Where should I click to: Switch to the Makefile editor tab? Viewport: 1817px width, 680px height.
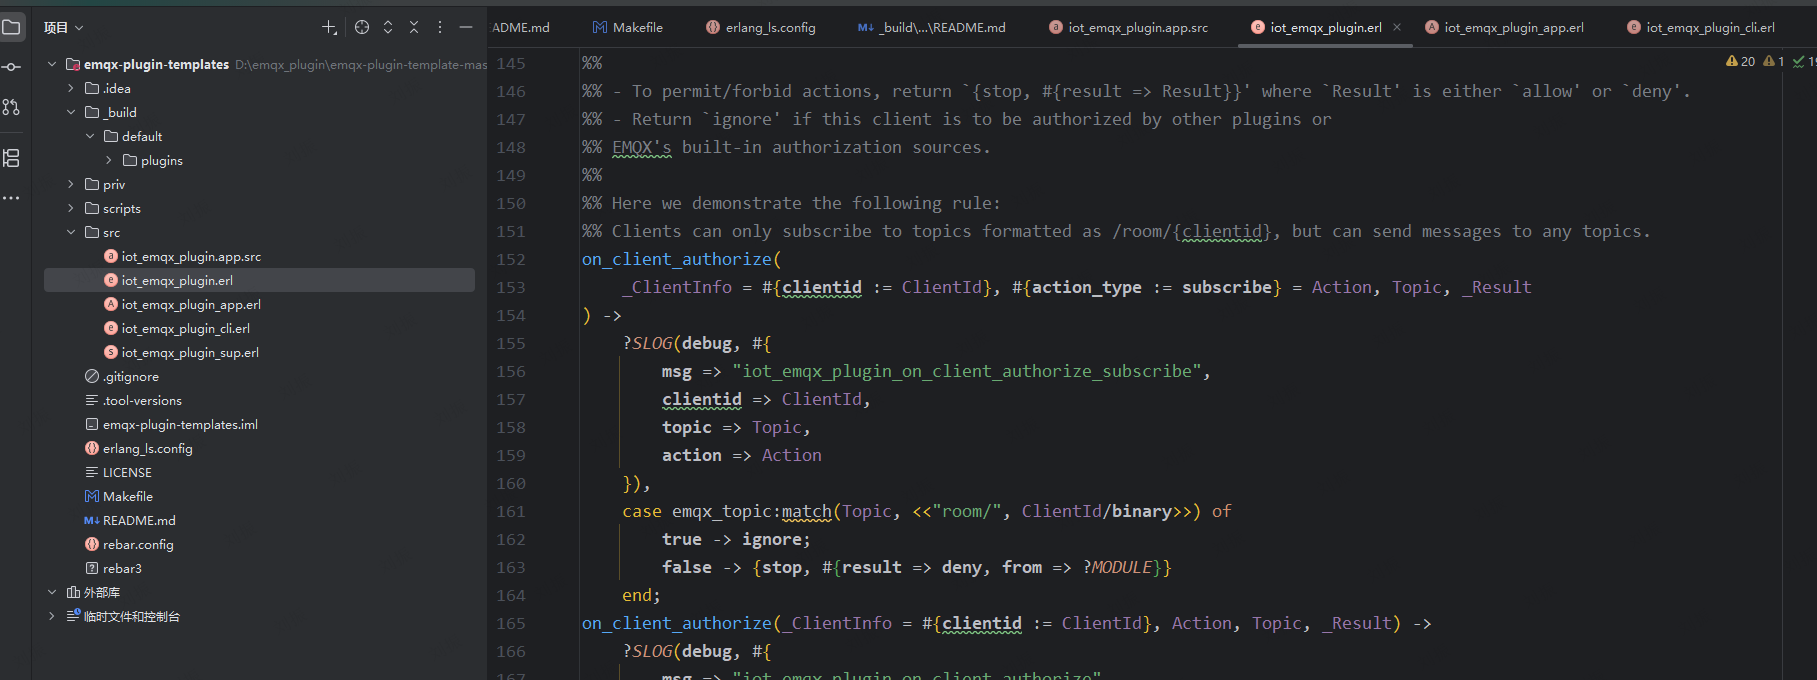[627, 27]
